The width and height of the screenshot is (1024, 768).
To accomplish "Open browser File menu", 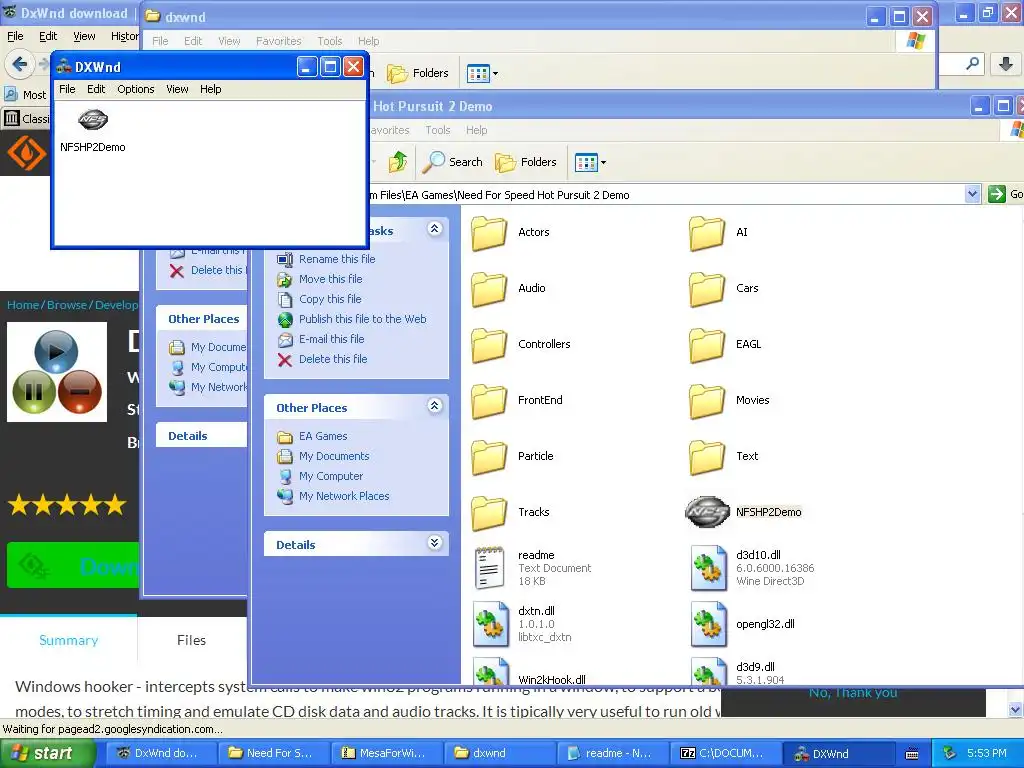I will click(x=15, y=36).
